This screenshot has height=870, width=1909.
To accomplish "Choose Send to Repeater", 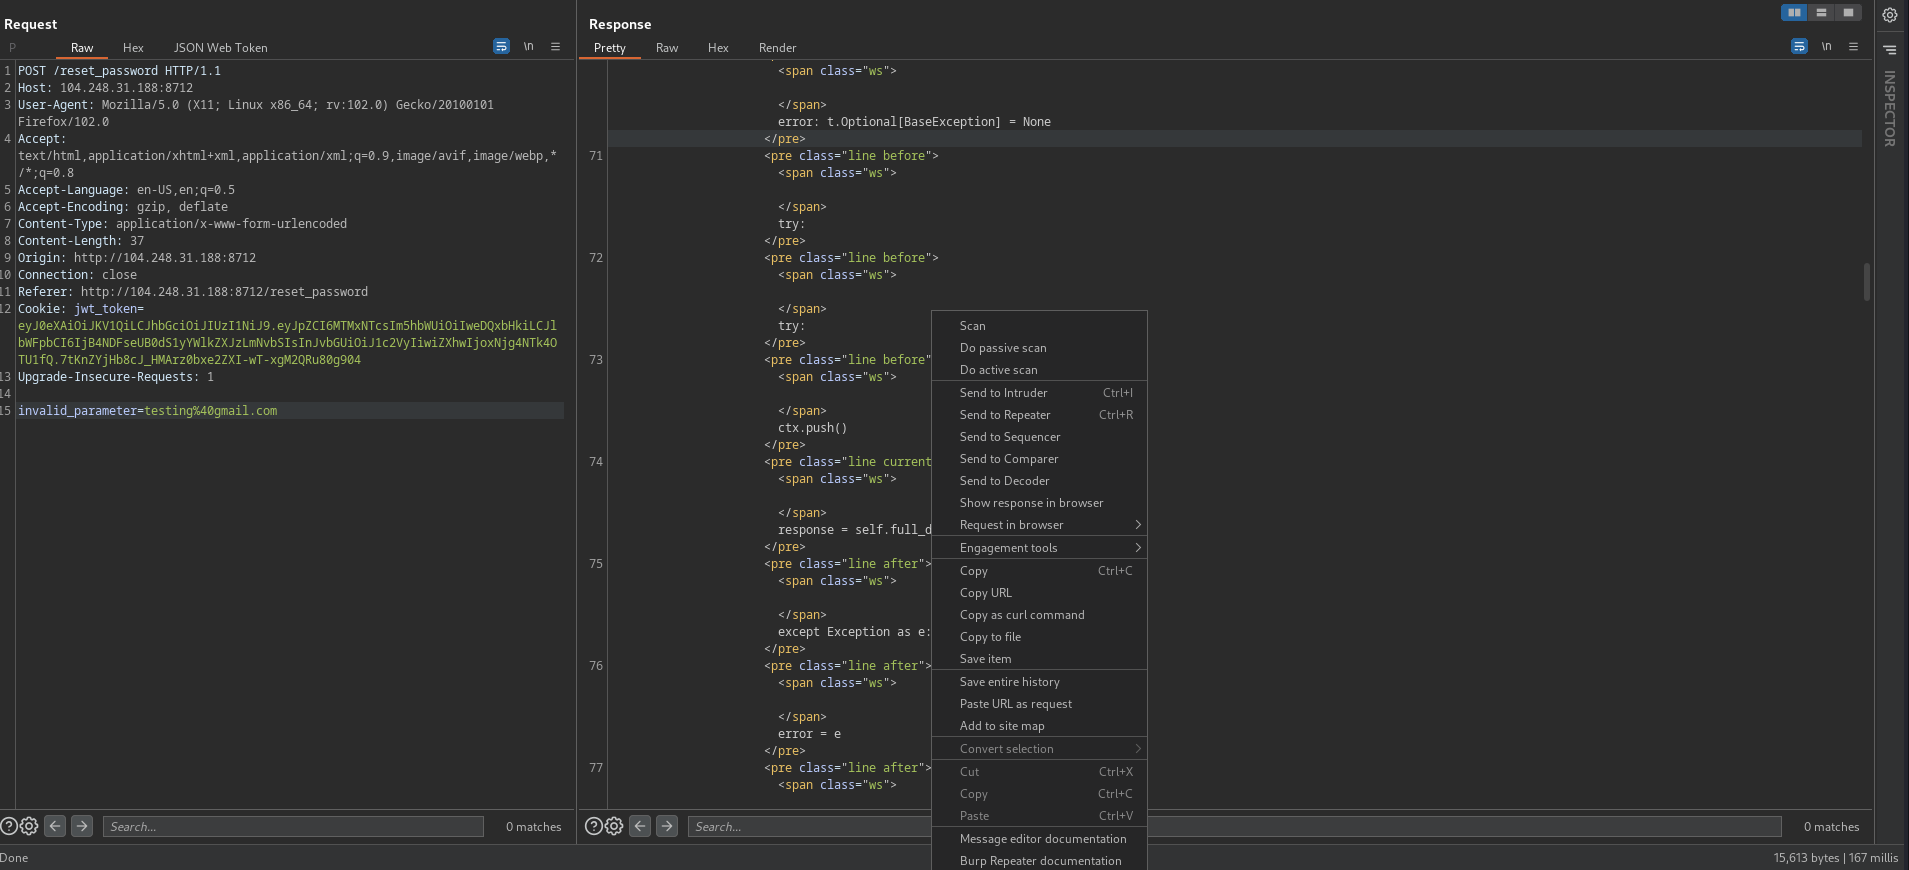I will (1039, 415).
